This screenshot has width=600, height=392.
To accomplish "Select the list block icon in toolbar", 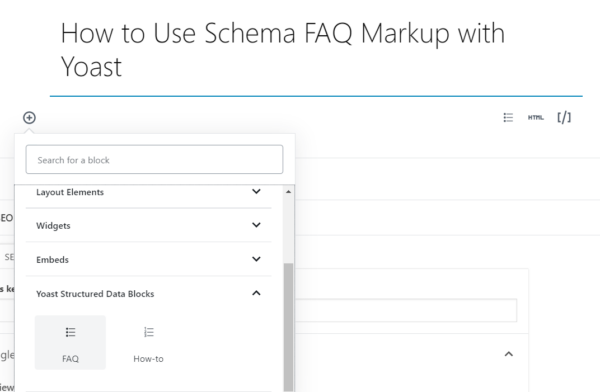I will click(x=508, y=118).
